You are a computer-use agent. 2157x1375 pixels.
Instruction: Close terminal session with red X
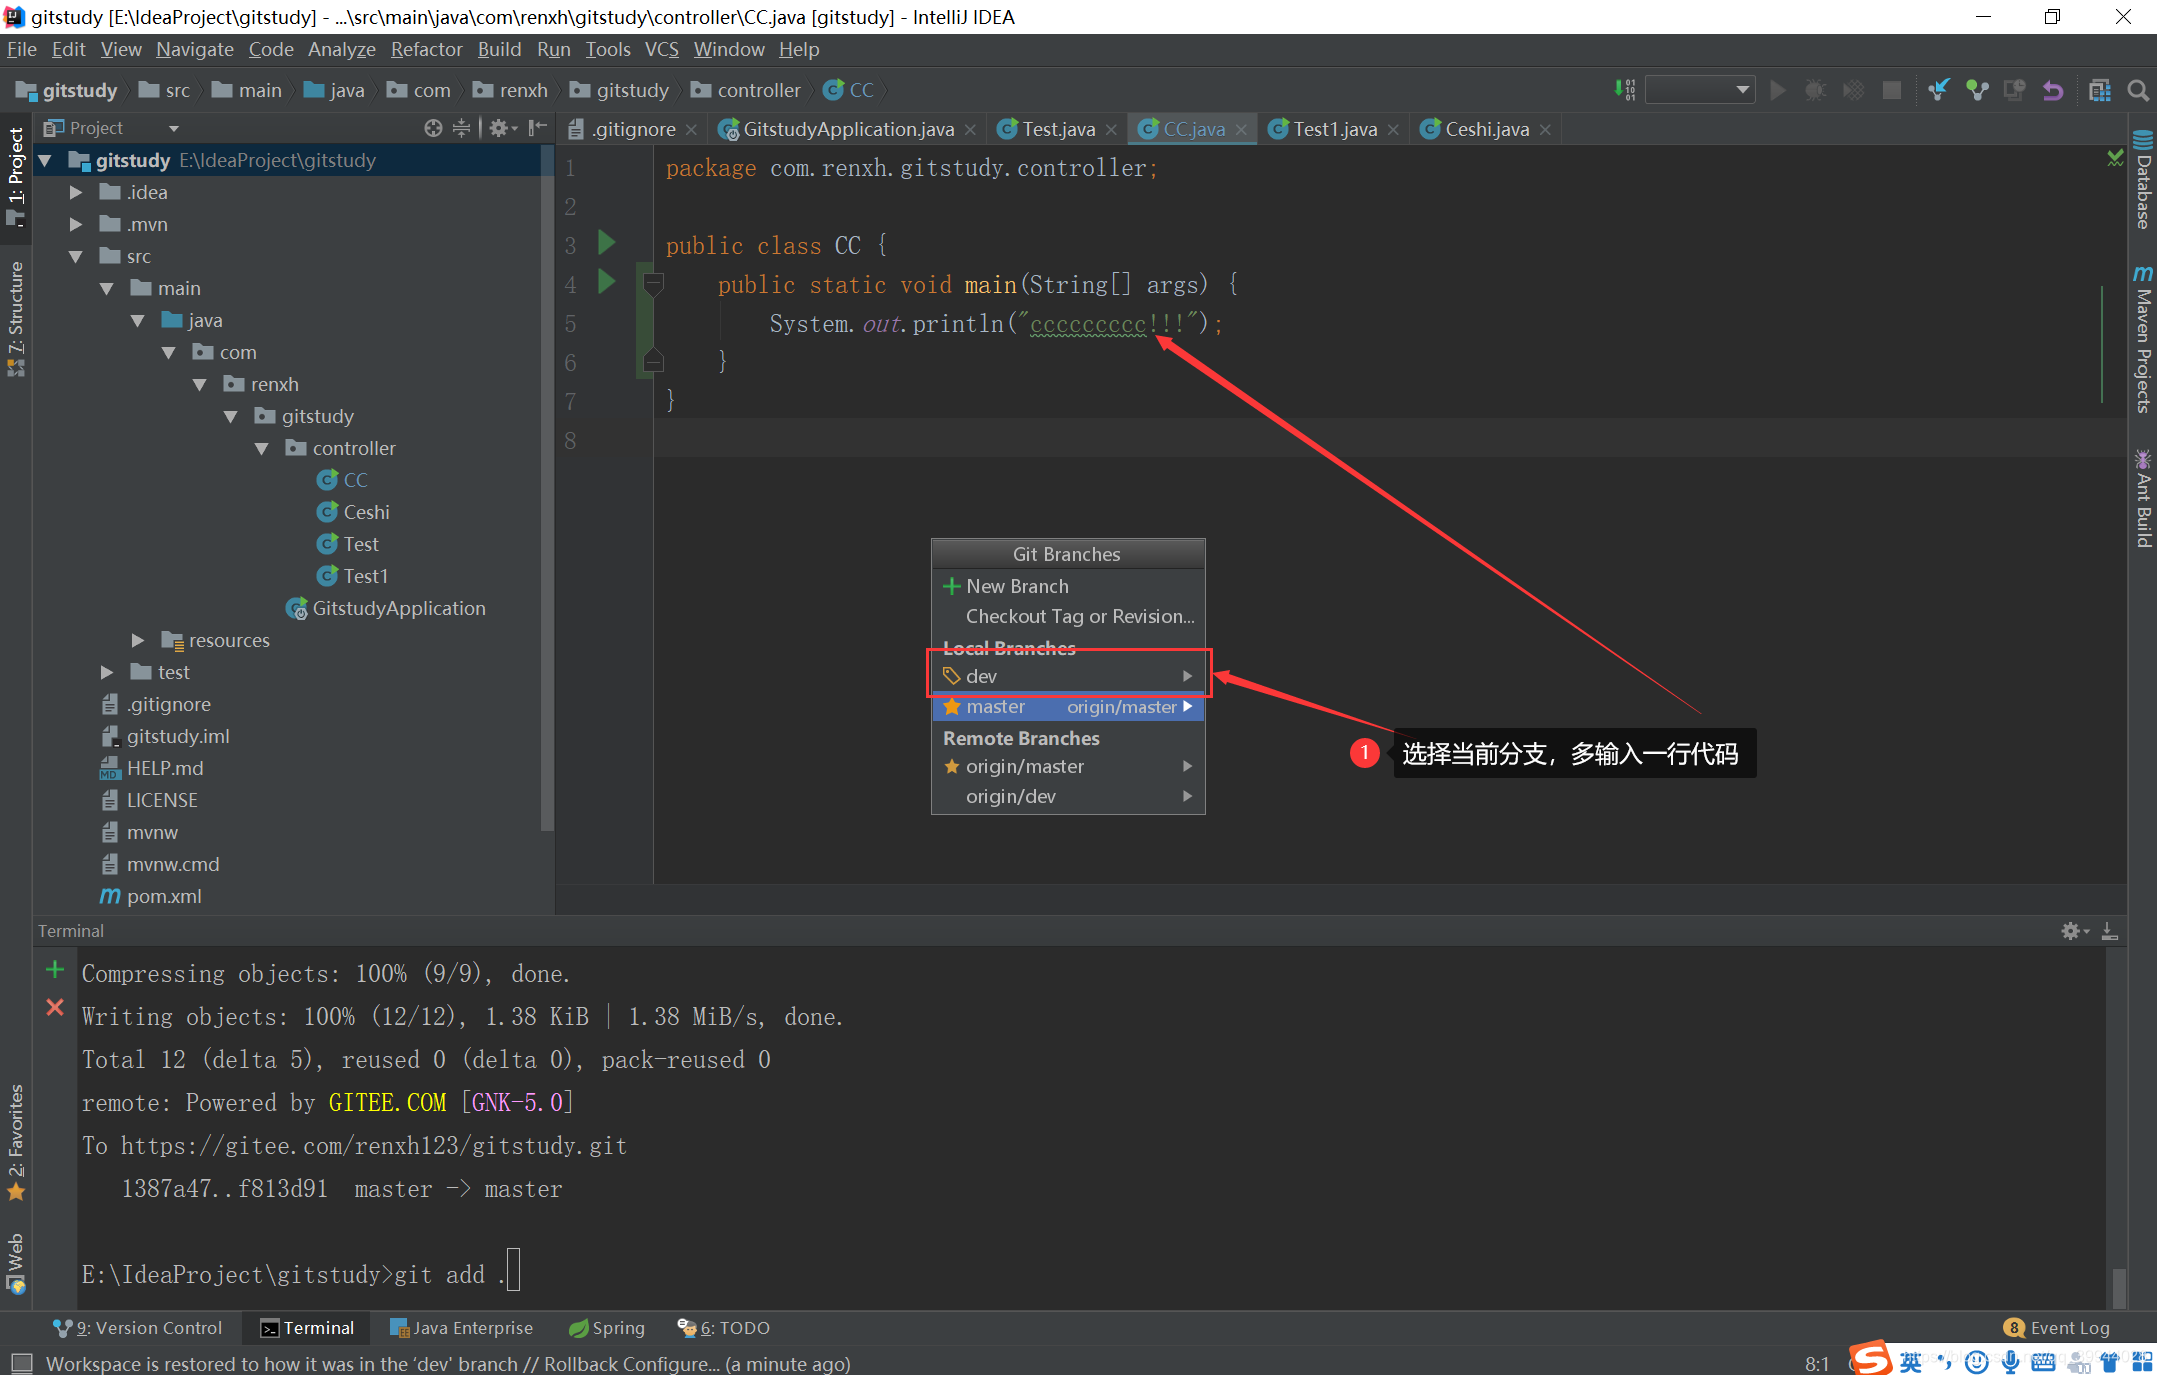point(55,1007)
